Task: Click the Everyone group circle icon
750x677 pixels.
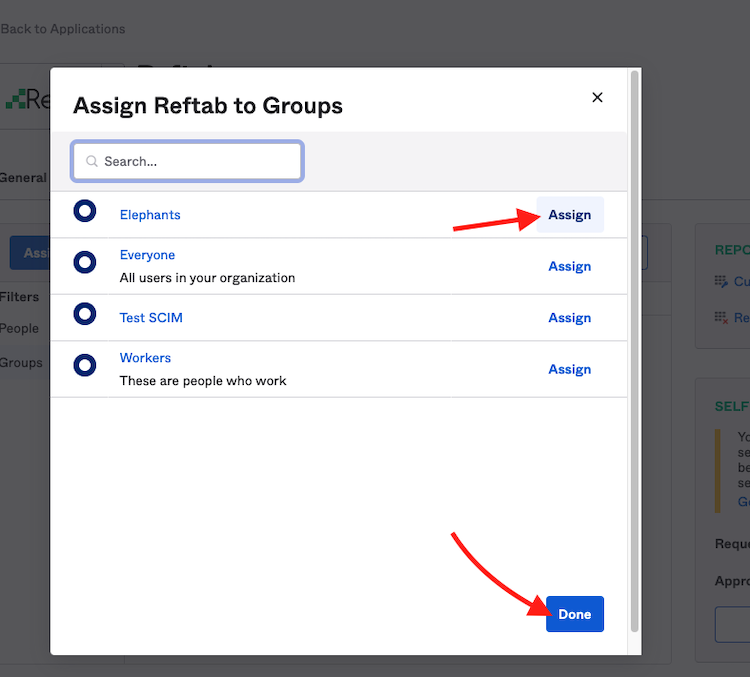Action: 85,262
